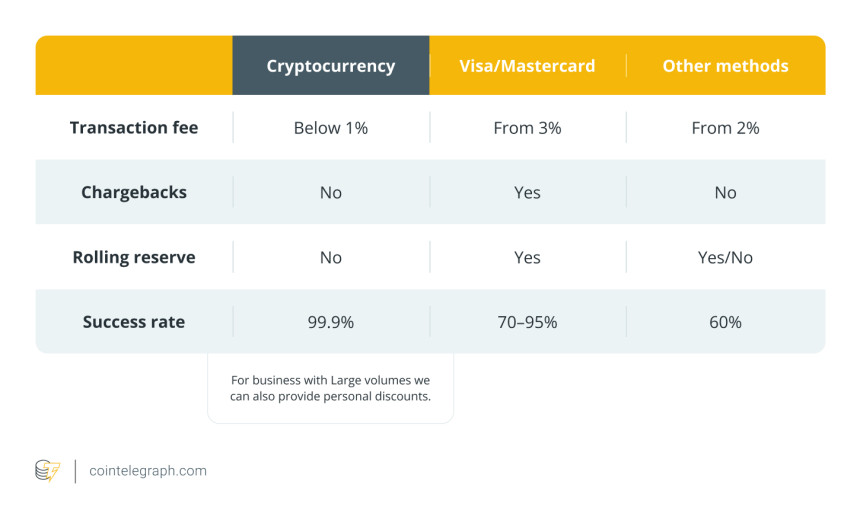
Task: Click the Chargebacks row label
Action: (134, 192)
